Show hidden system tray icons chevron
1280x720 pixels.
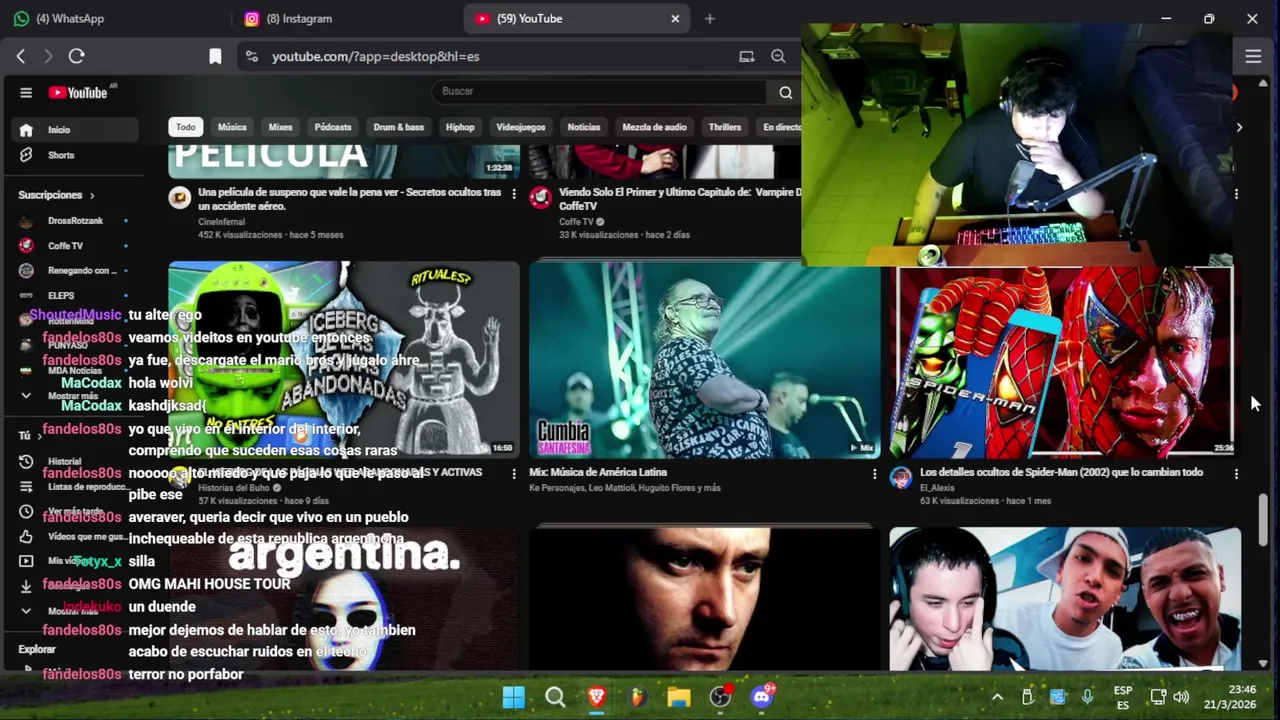tap(997, 697)
